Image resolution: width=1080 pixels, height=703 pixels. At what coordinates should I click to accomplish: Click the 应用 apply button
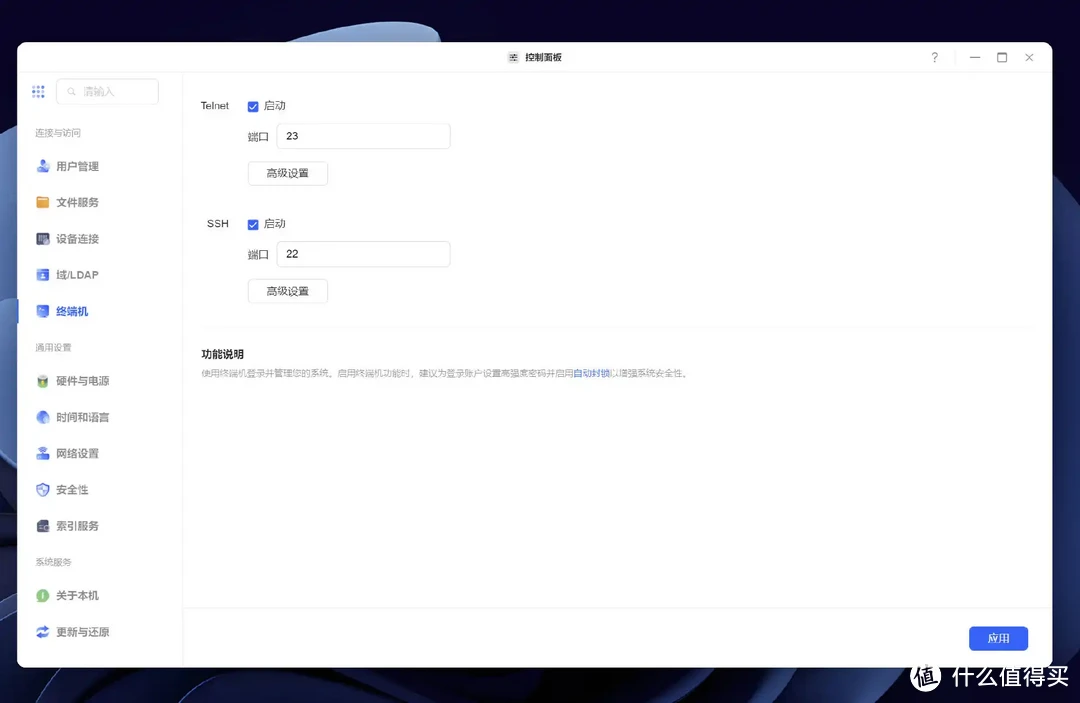pyautogui.click(x=998, y=638)
